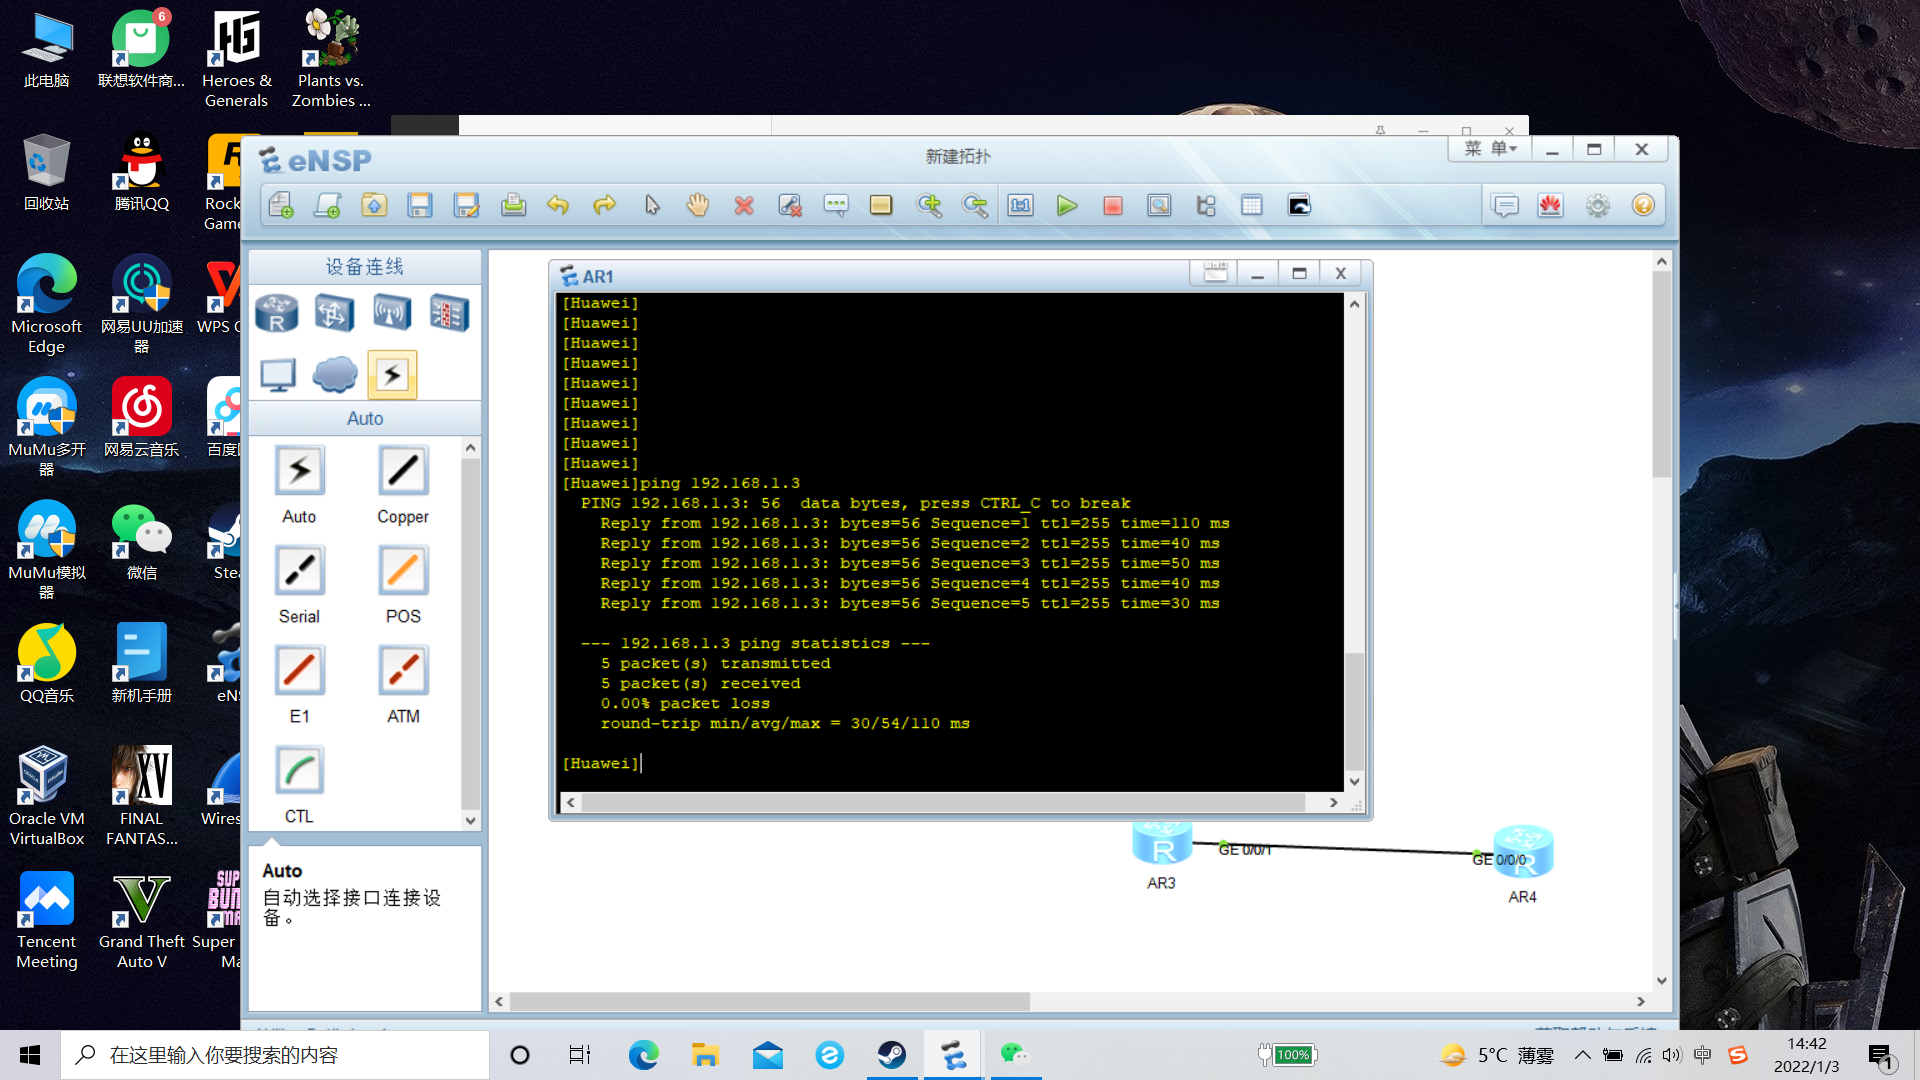The width and height of the screenshot is (1920, 1080).
Task: Click the New Sample Topology icon
Action: (327, 206)
